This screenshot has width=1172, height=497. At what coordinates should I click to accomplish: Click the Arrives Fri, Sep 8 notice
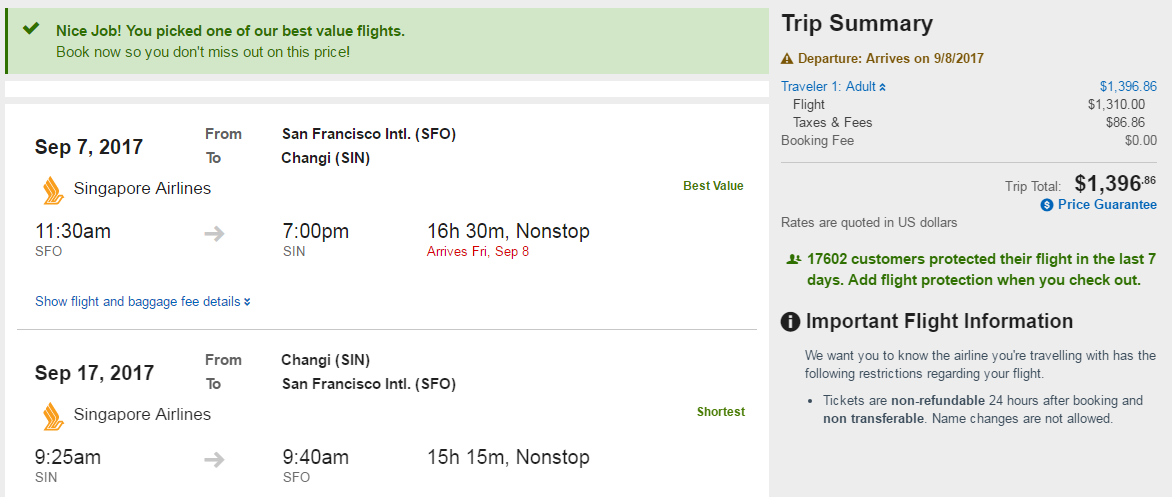coord(478,252)
